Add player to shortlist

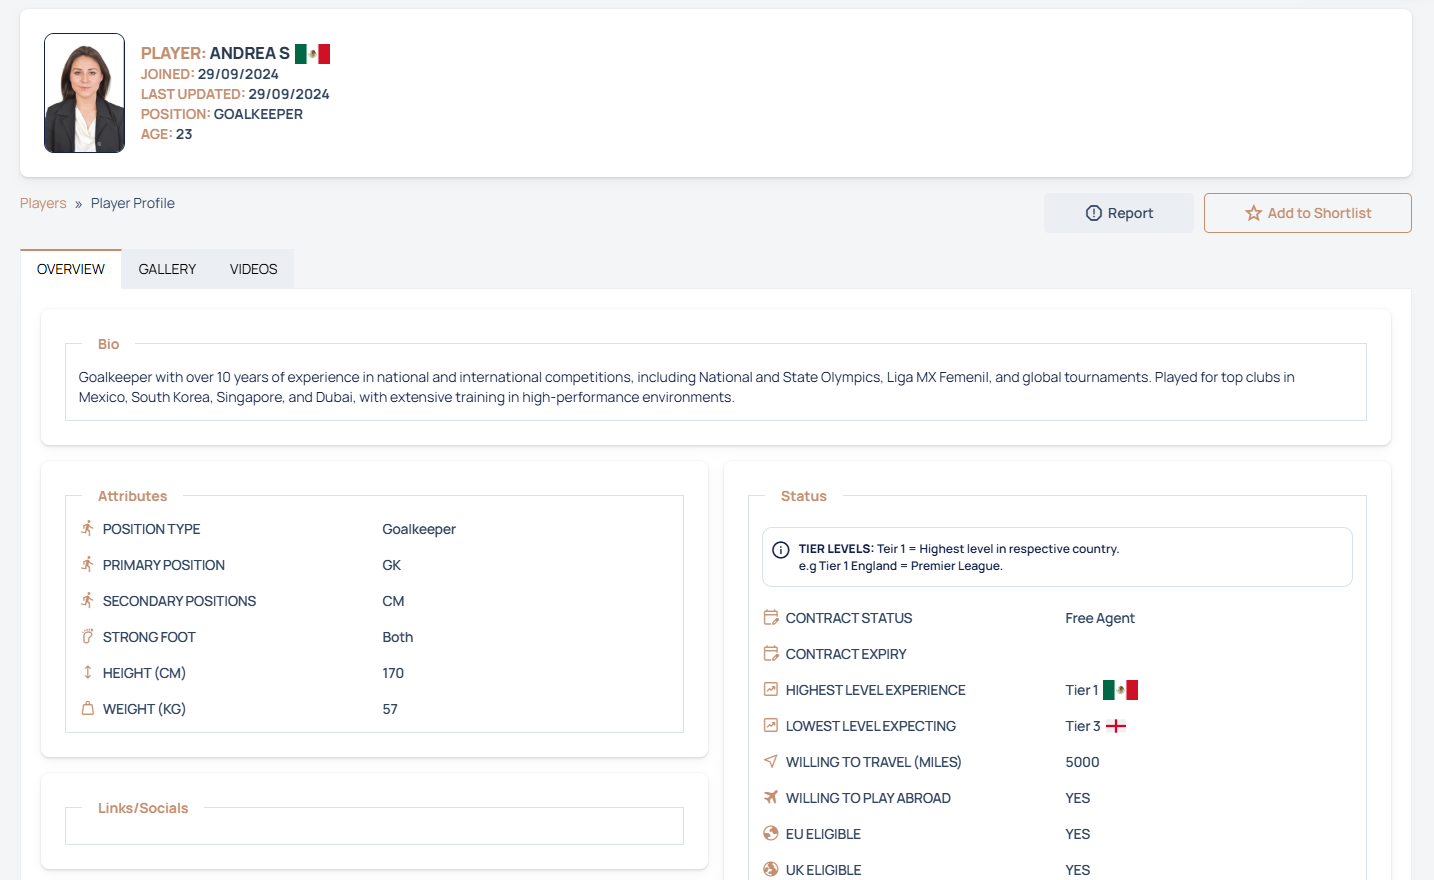[x=1308, y=213]
